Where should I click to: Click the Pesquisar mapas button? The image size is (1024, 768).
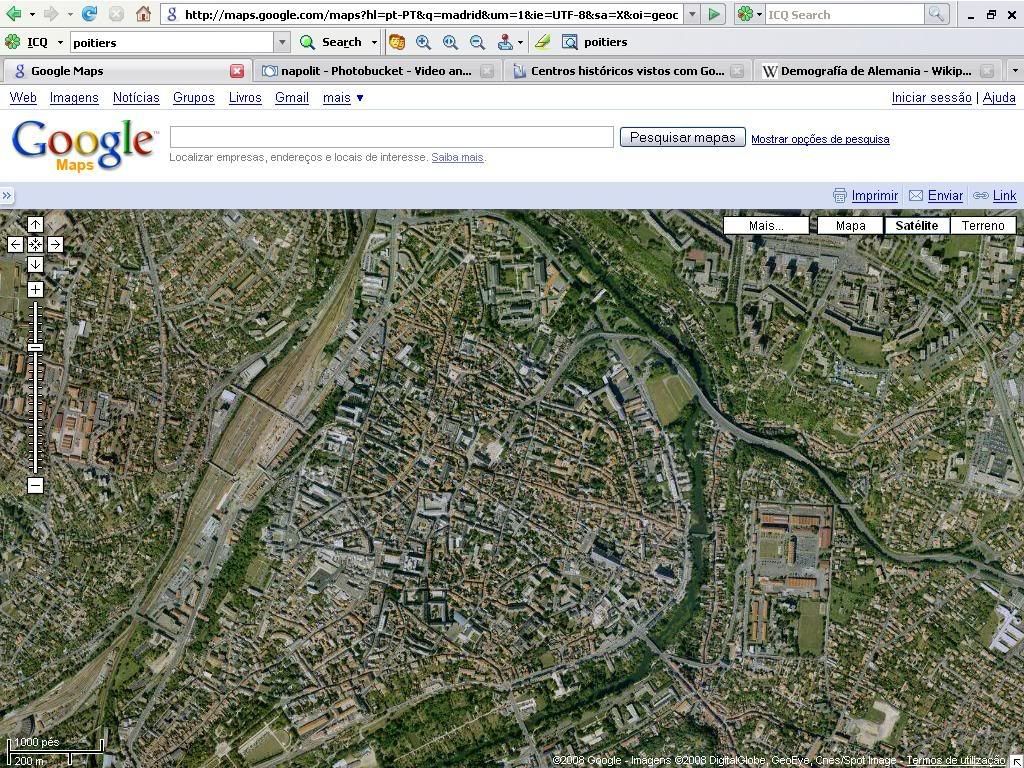pos(682,137)
